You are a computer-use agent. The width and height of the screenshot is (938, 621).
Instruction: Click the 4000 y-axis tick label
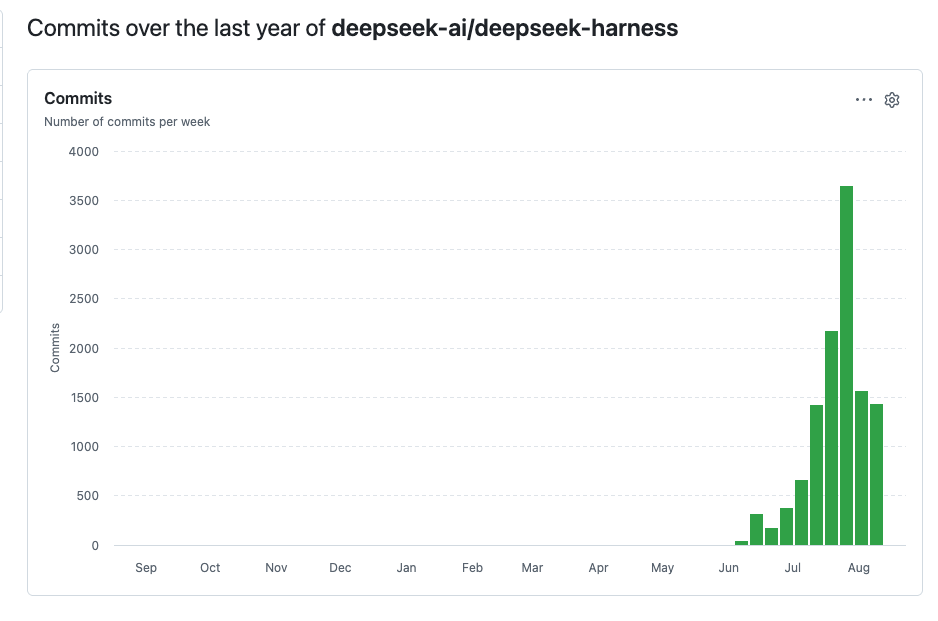tap(84, 151)
